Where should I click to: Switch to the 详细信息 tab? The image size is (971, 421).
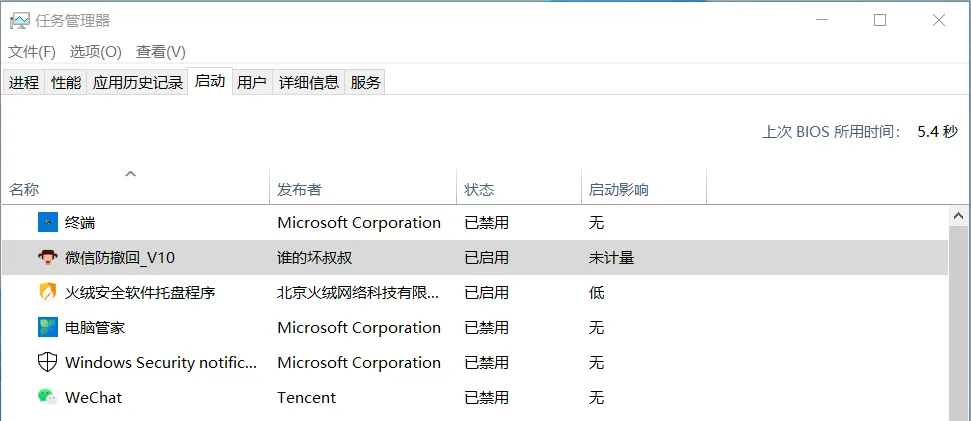(309, 82)
